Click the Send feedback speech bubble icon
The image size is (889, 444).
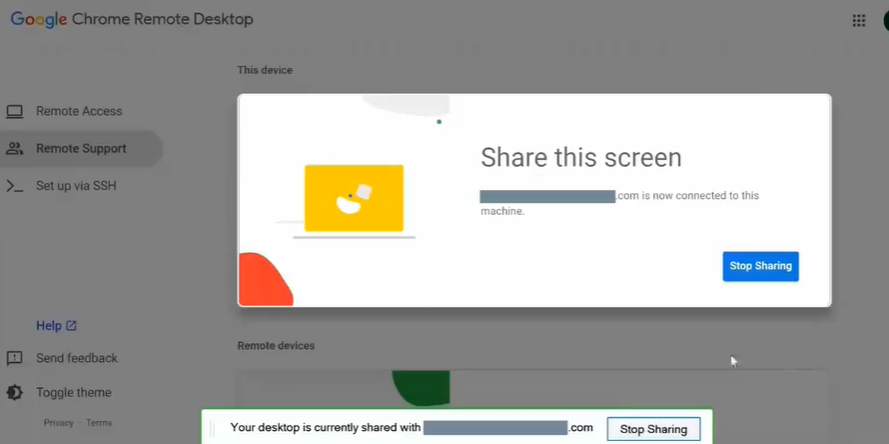click(14, 358)
